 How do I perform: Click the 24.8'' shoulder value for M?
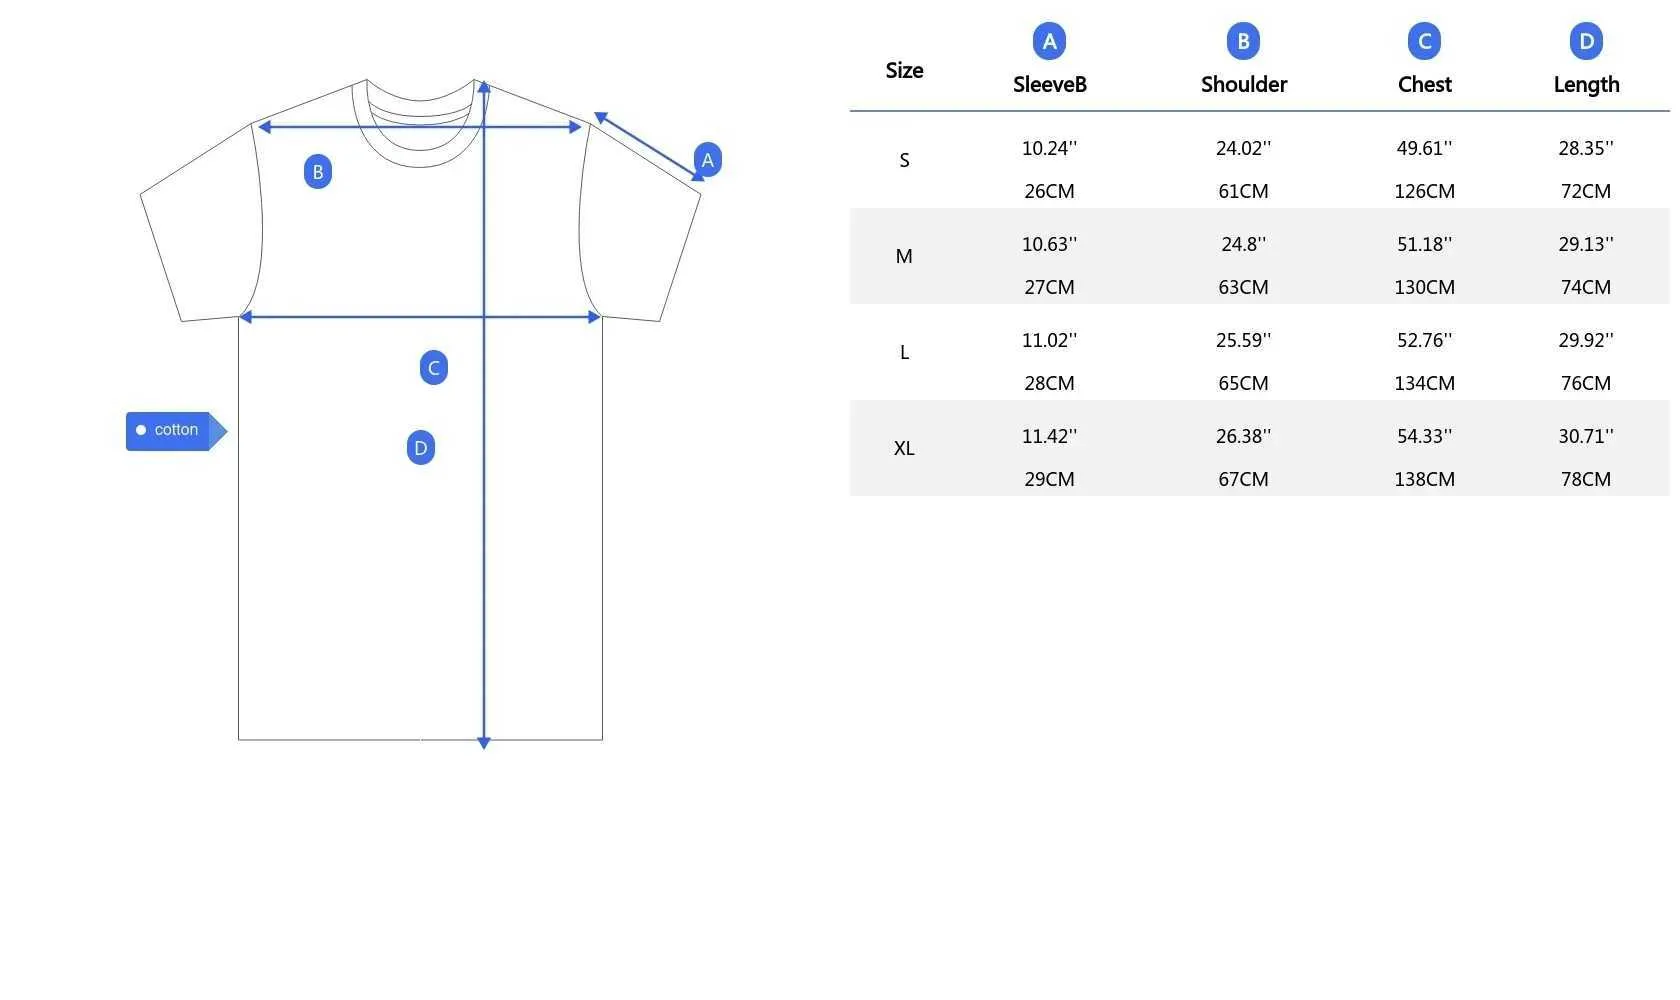[1243, 244]
